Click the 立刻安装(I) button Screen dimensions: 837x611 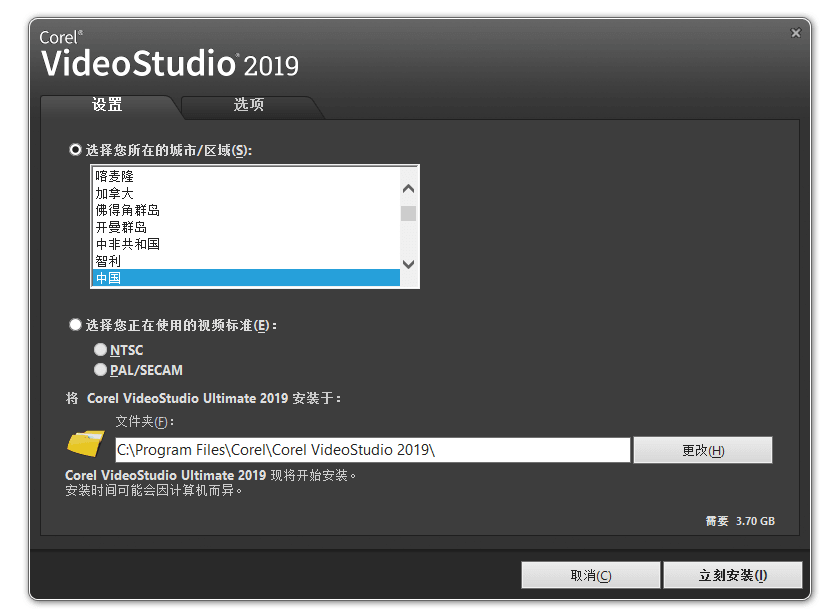point(733,575)
